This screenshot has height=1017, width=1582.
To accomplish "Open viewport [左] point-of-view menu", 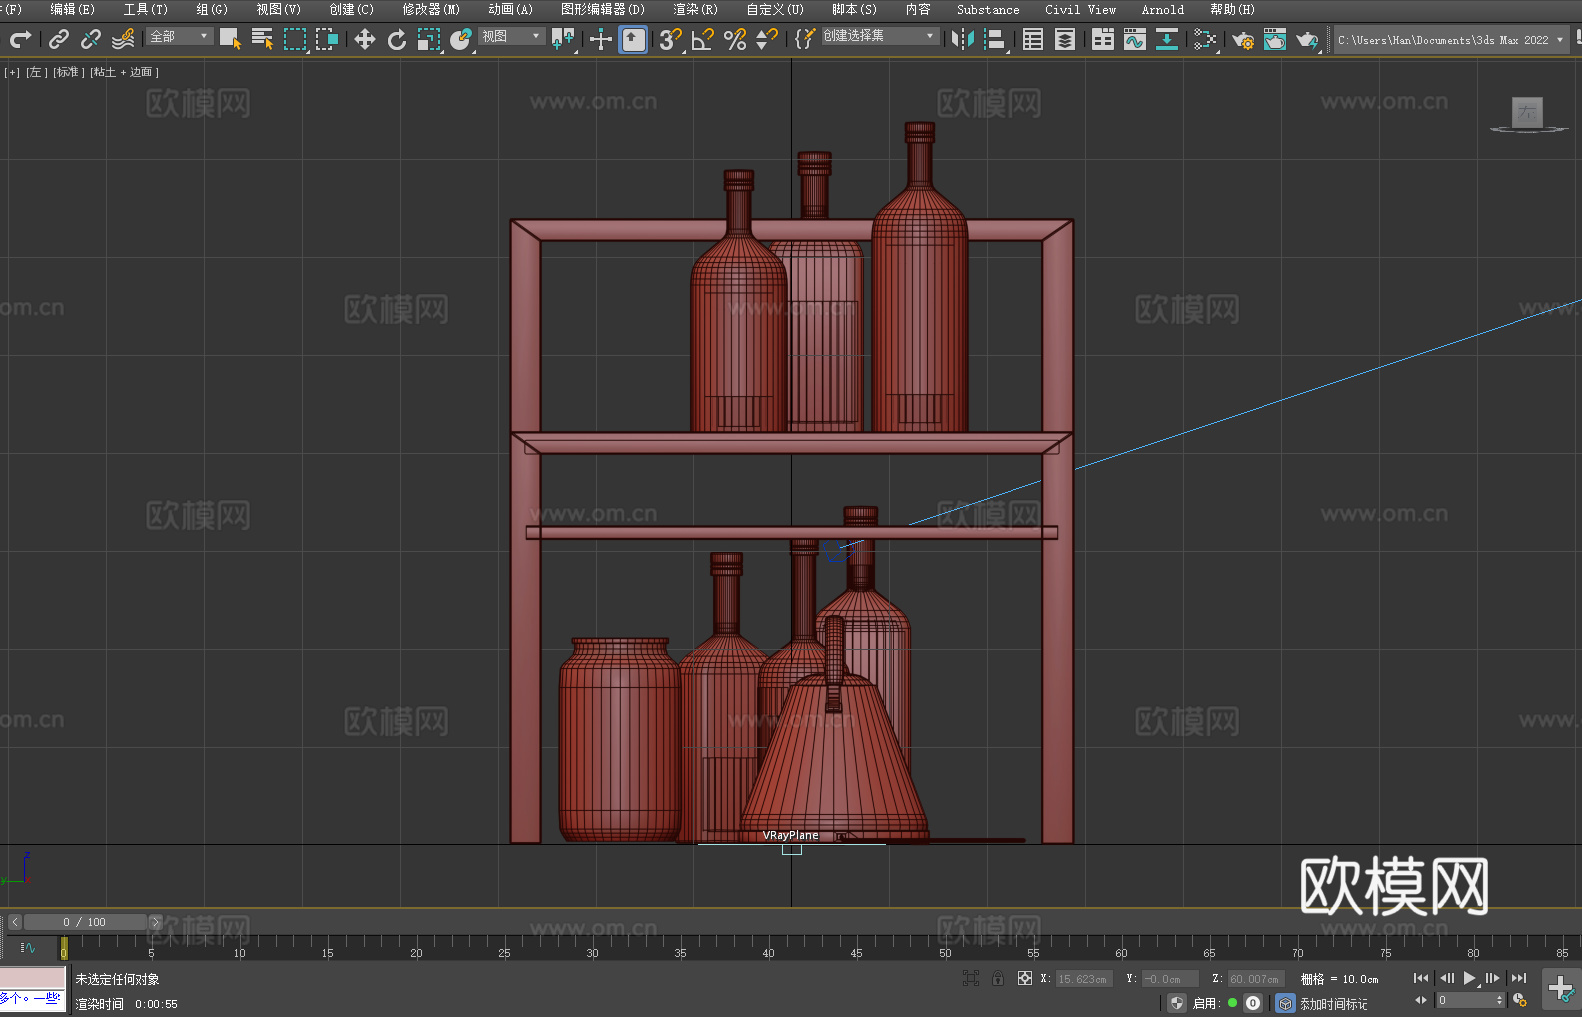I will pyautogui.click(x=37, y=72).
